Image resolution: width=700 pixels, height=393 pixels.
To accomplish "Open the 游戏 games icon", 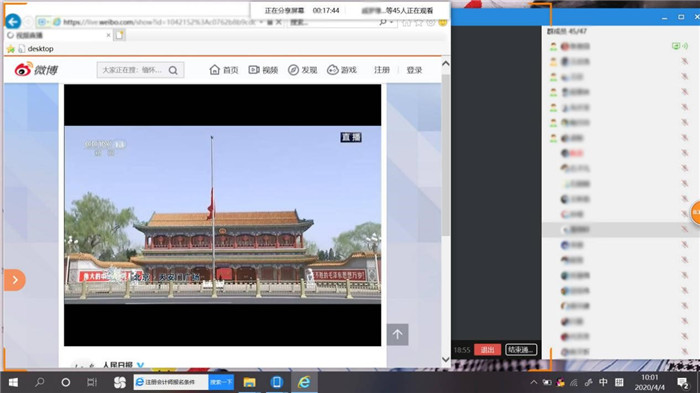I will coord(342,70).
